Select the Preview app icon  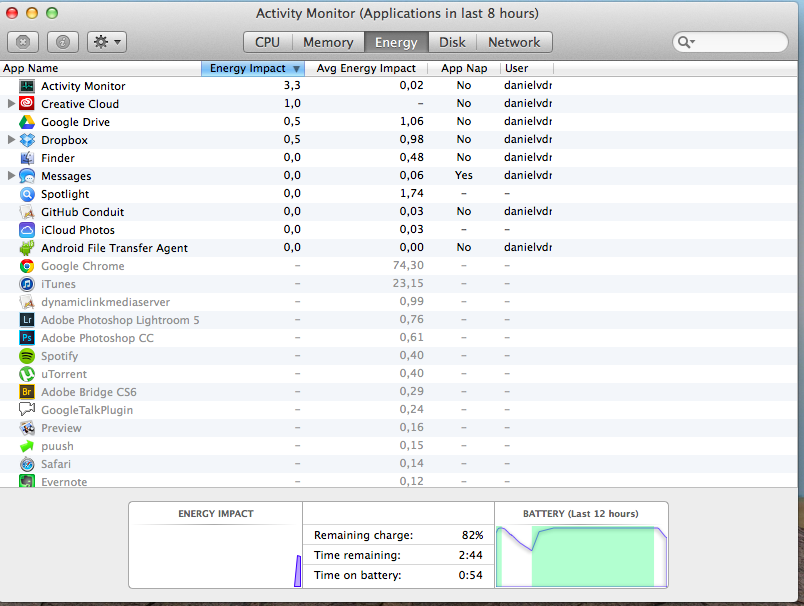(27, 428)
